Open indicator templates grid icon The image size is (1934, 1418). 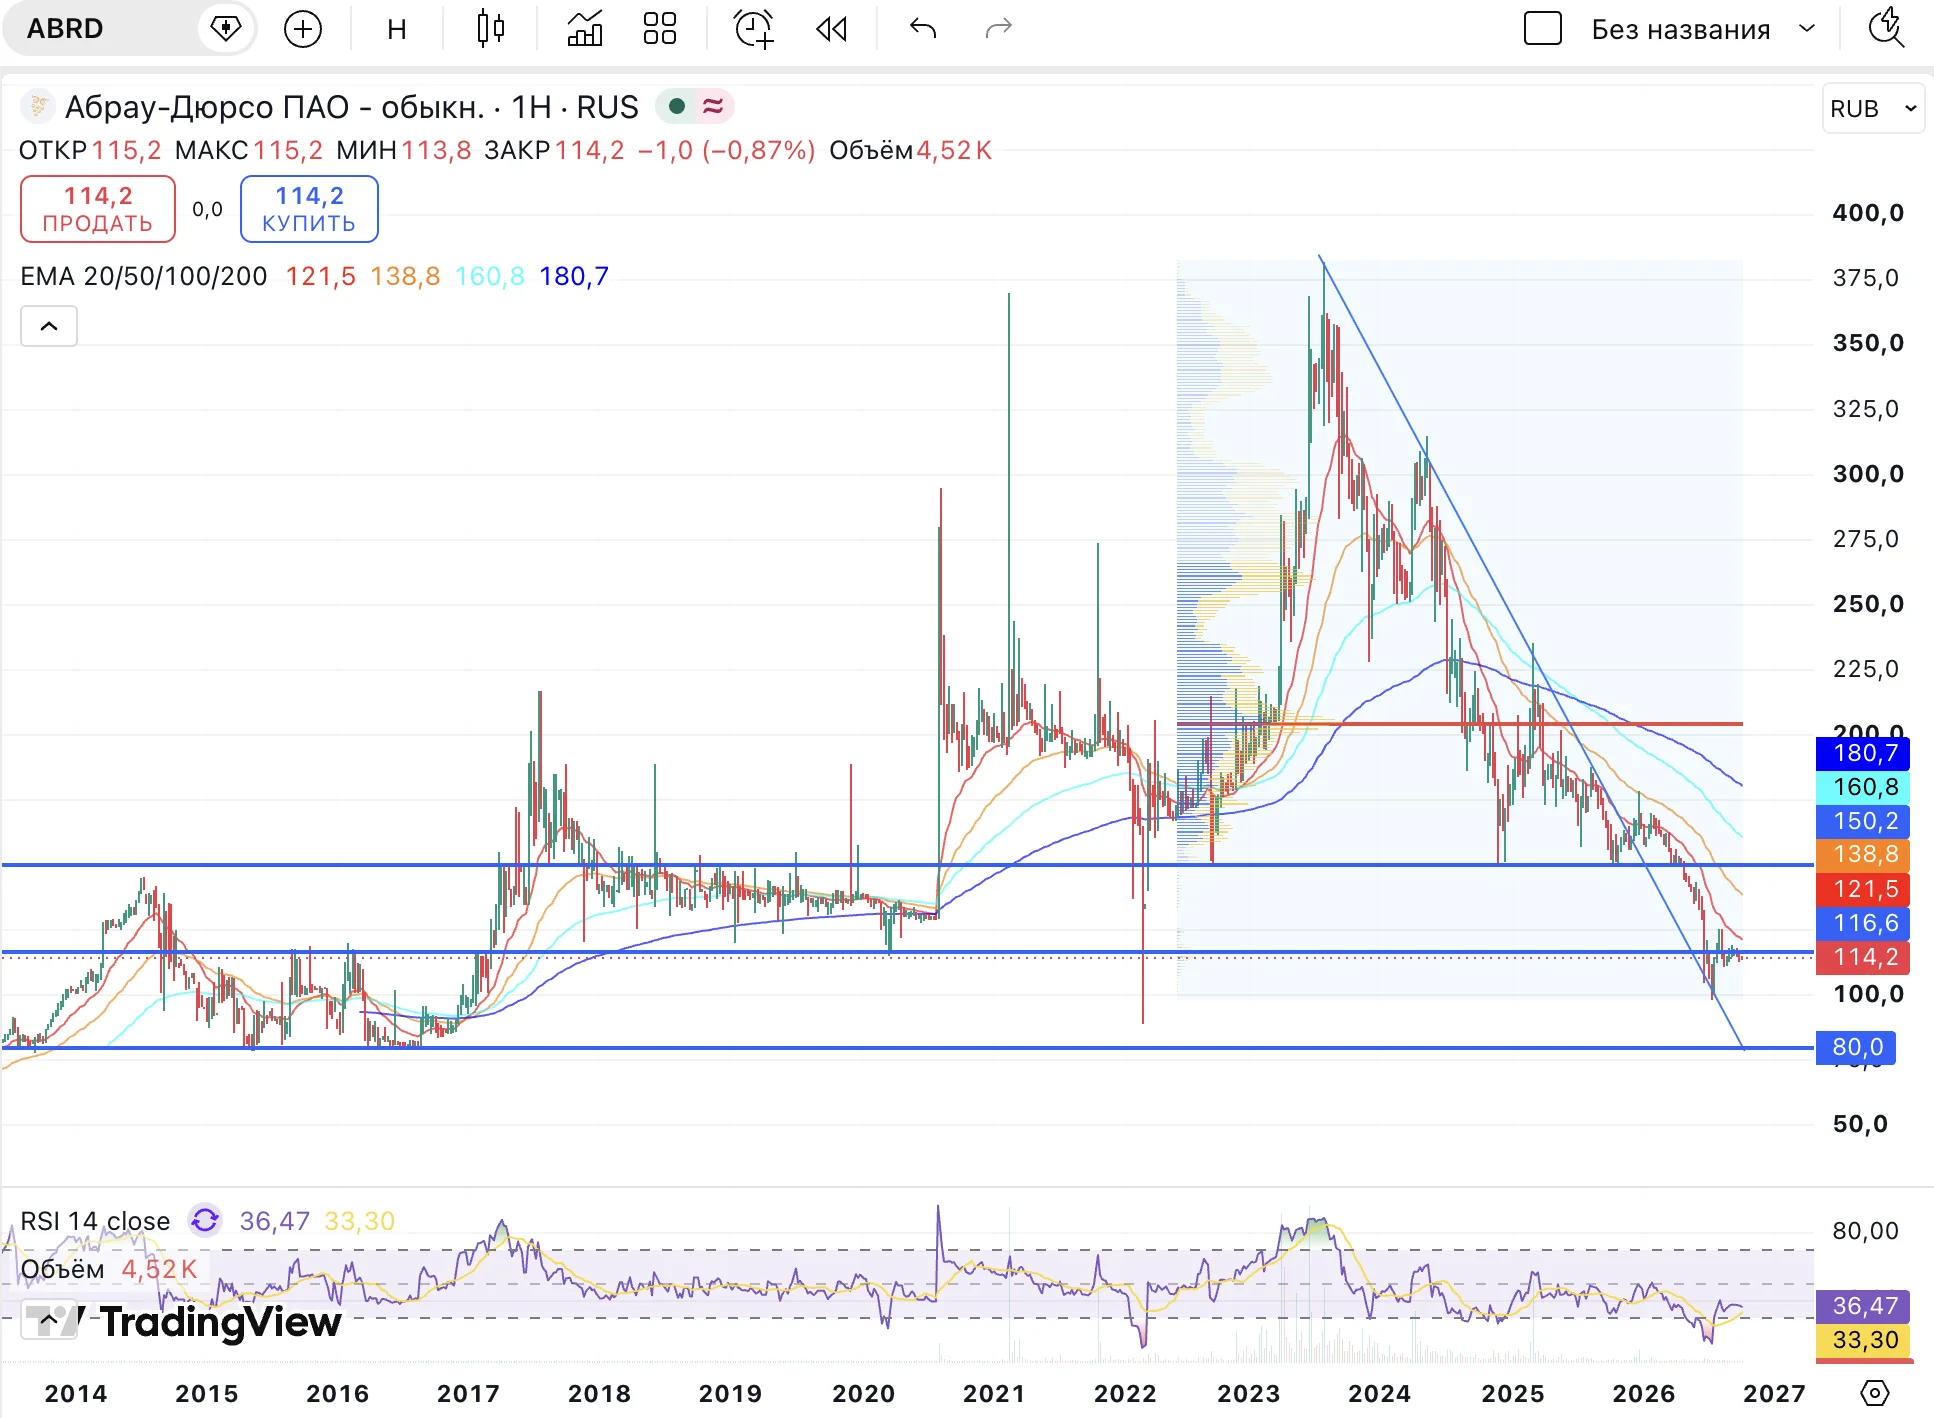pos(660,29)
